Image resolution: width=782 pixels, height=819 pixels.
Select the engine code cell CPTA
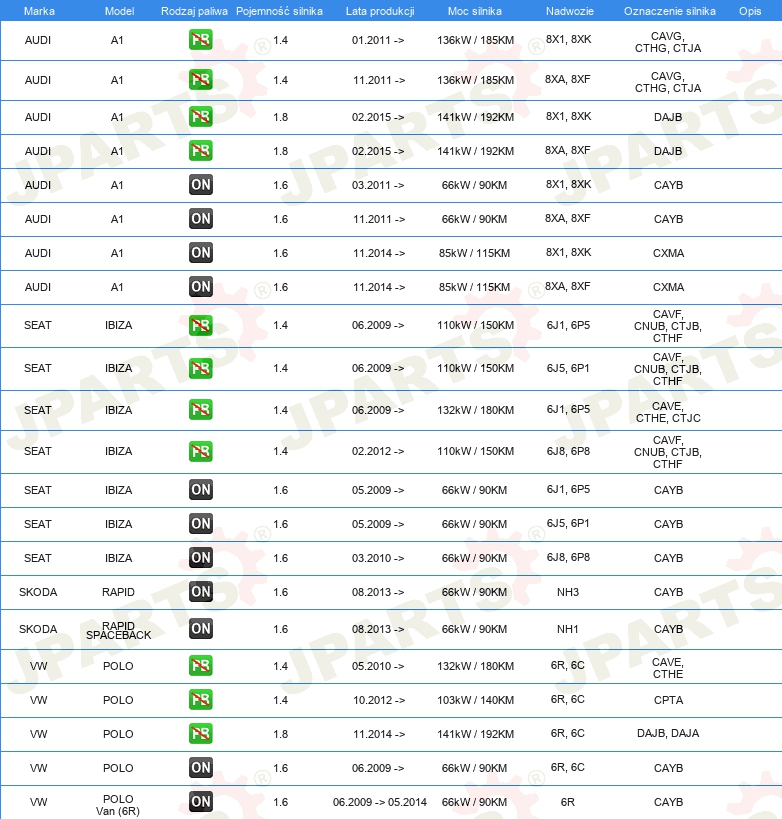coord(668,700)
